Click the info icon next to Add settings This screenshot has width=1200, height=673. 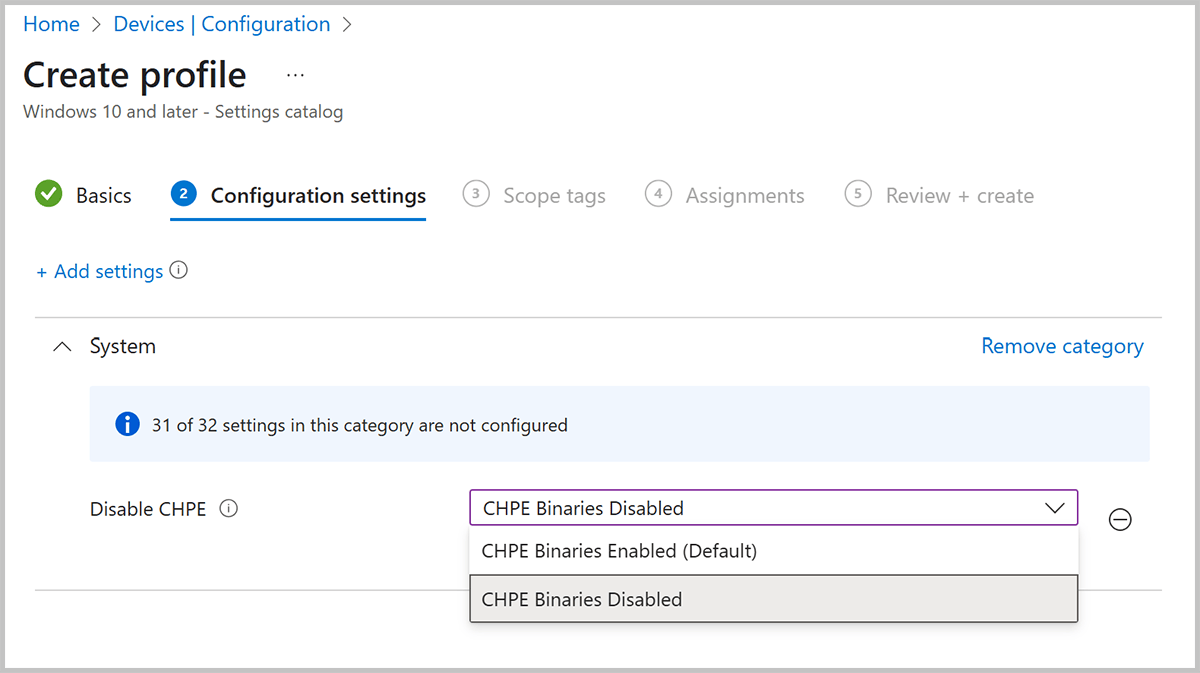[179, 270]
